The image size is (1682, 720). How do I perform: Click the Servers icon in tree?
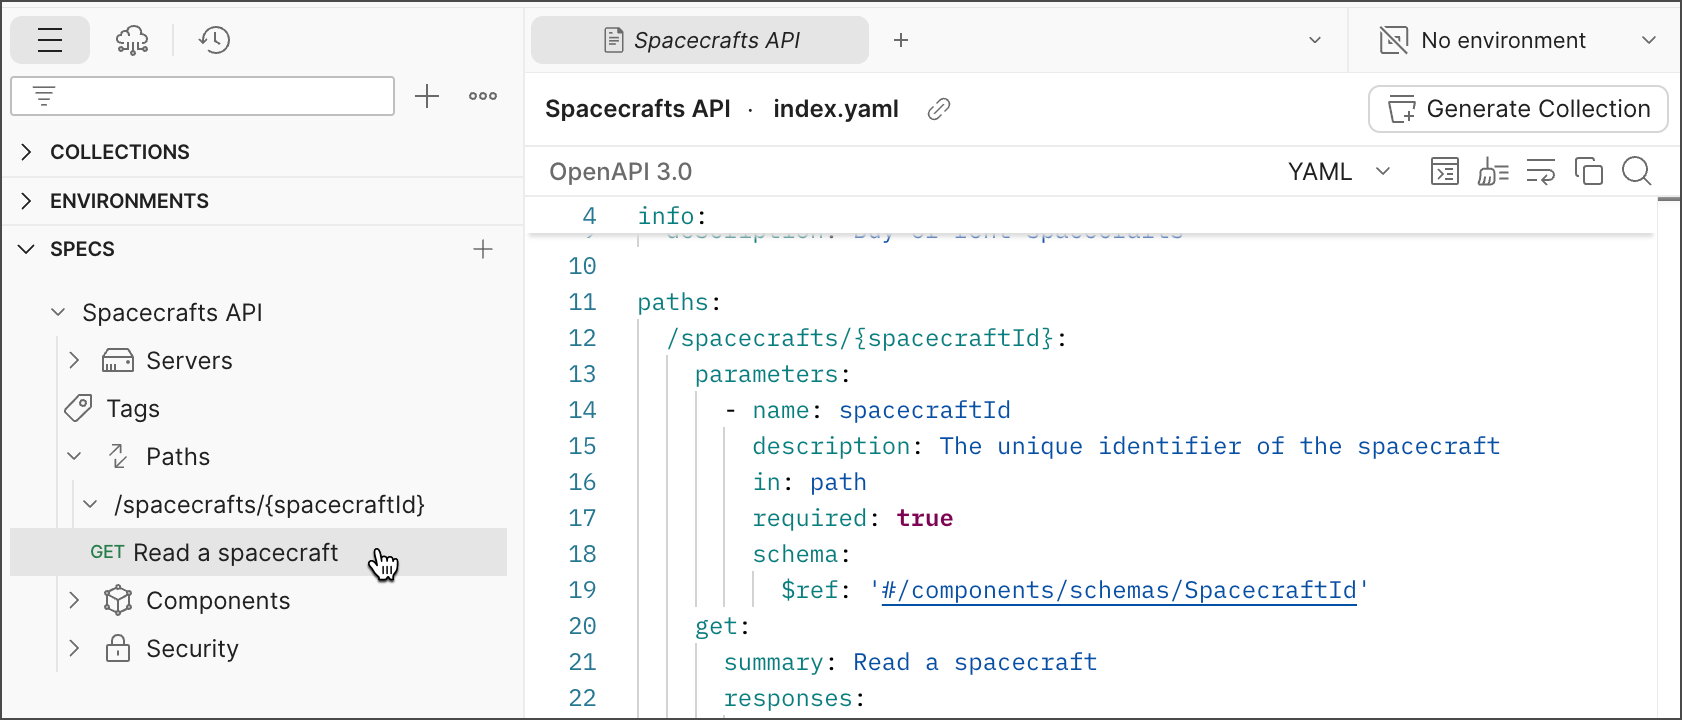point(118,361)
